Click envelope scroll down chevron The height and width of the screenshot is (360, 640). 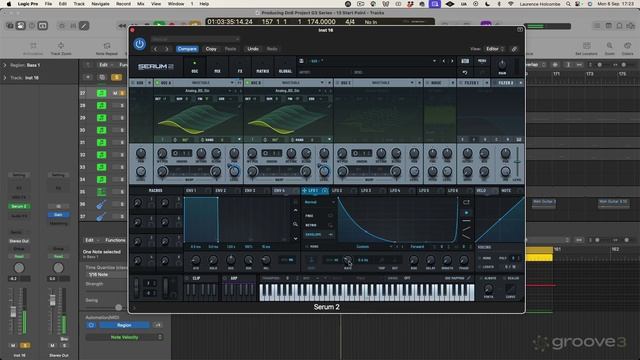click(x=296, y=238)
